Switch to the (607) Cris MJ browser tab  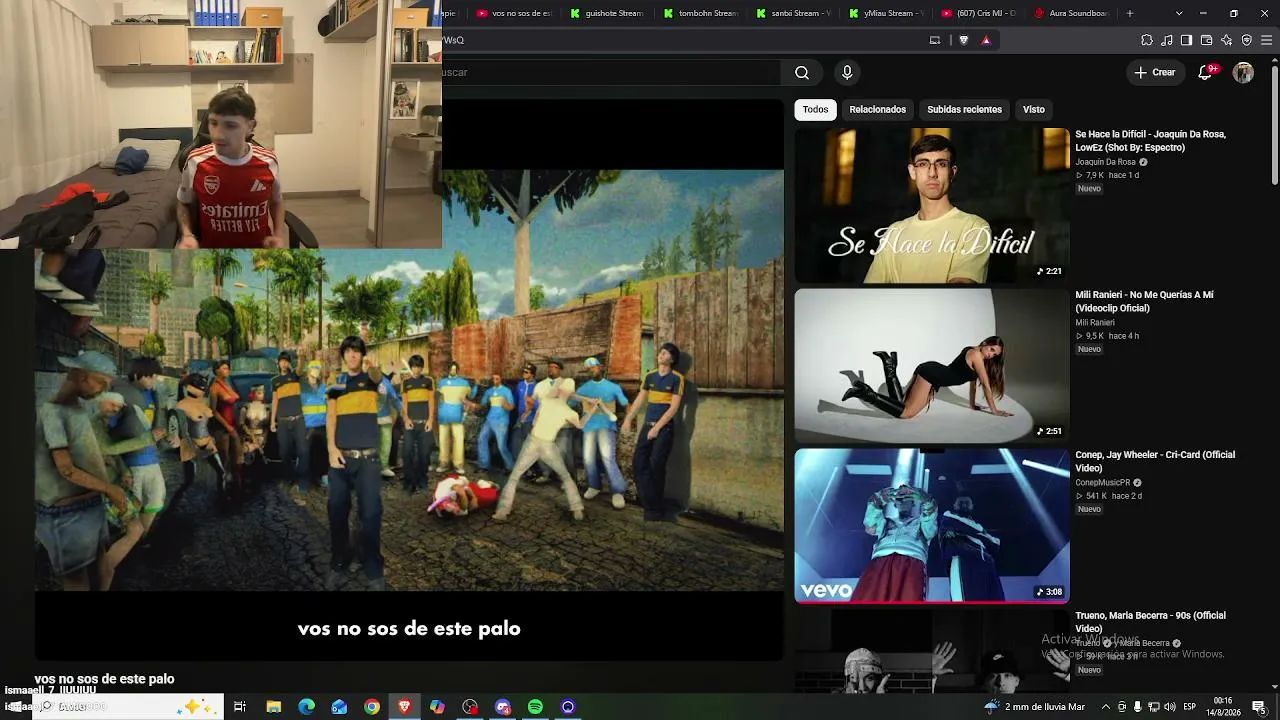click(978, 13)
